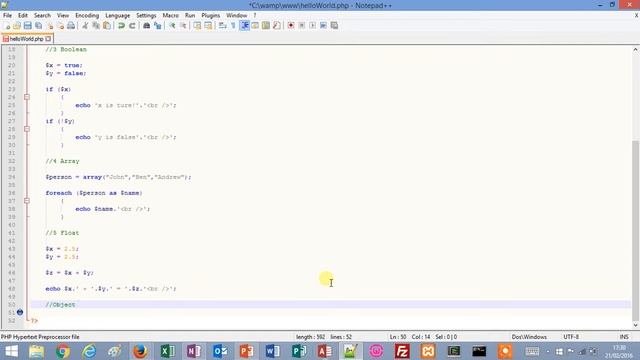This screenshot has height=360, width=640.
Task: Click the Paste toolbar icon
Action: click(107, 26)
